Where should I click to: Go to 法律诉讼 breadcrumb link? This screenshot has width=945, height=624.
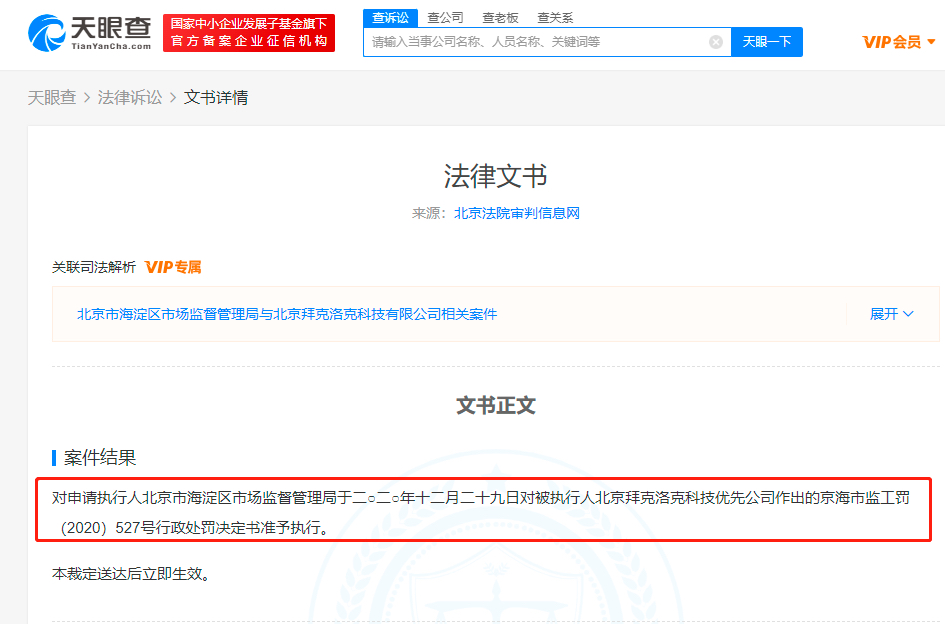coord(130,97)
